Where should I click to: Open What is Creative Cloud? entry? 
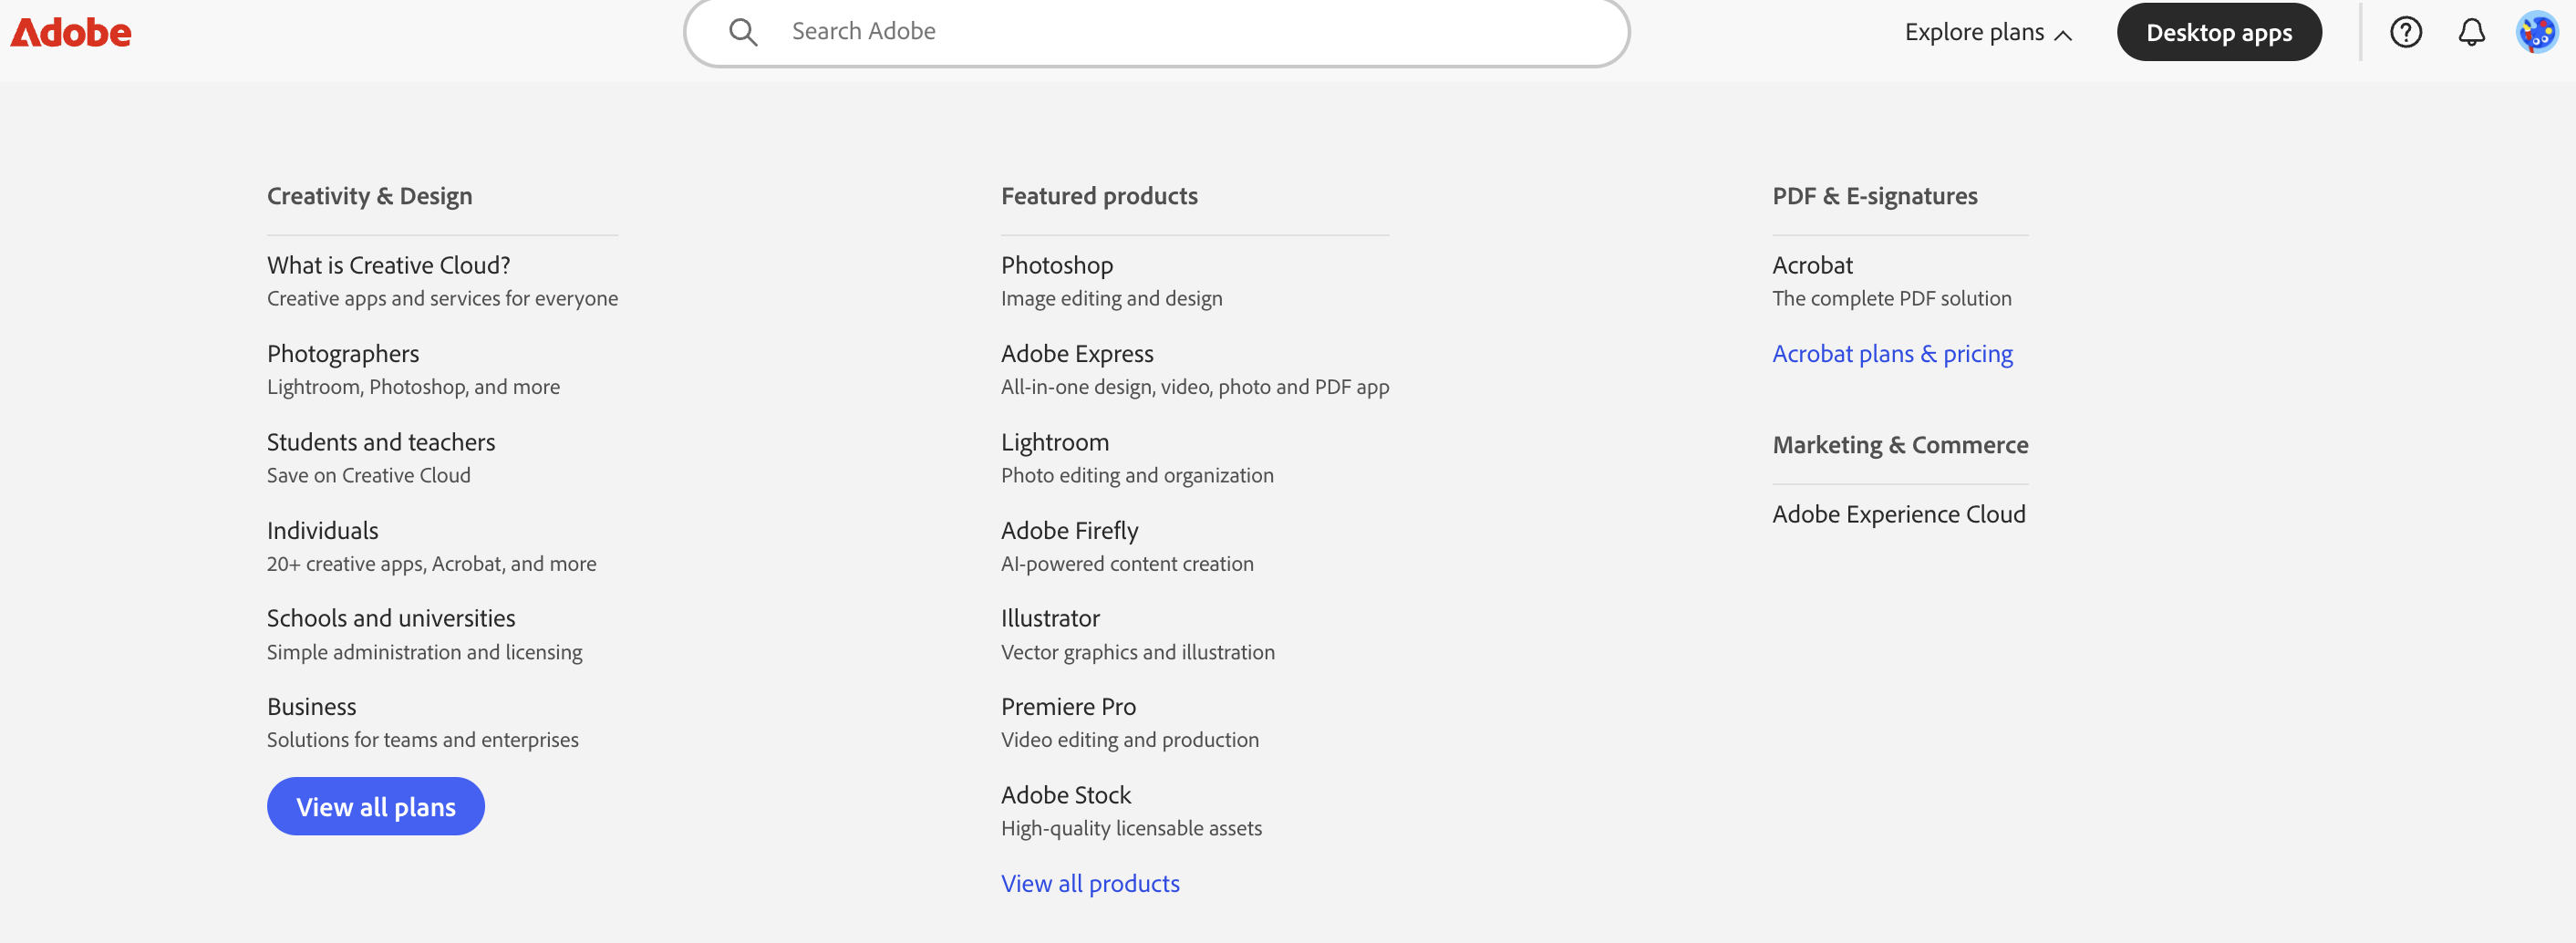[388, 265]
